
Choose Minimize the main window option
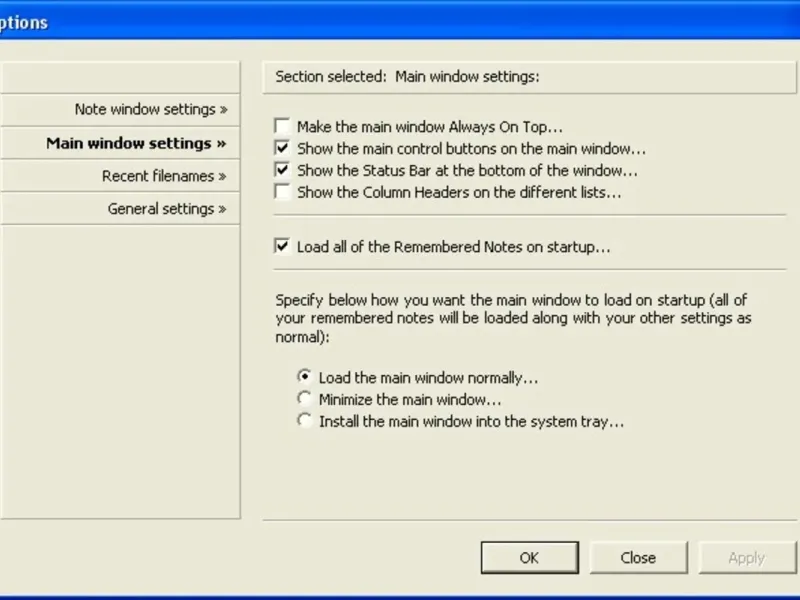coord(305,400)
